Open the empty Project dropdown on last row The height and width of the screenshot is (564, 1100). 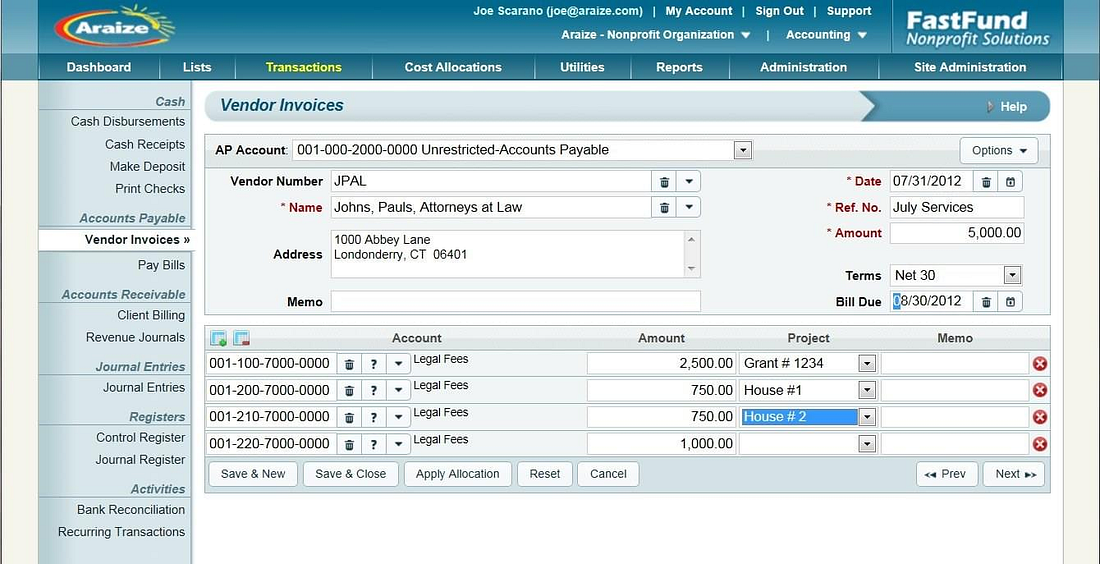pos(868,444)
